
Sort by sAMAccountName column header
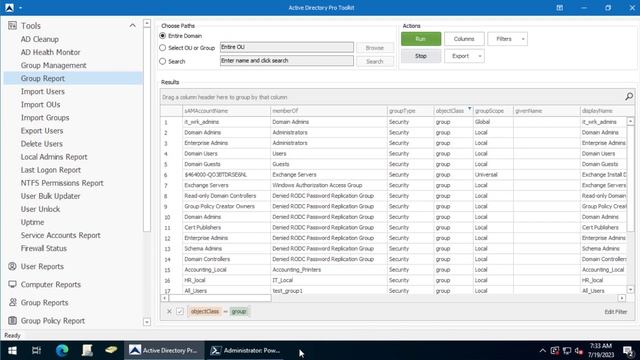coord(226,111)
